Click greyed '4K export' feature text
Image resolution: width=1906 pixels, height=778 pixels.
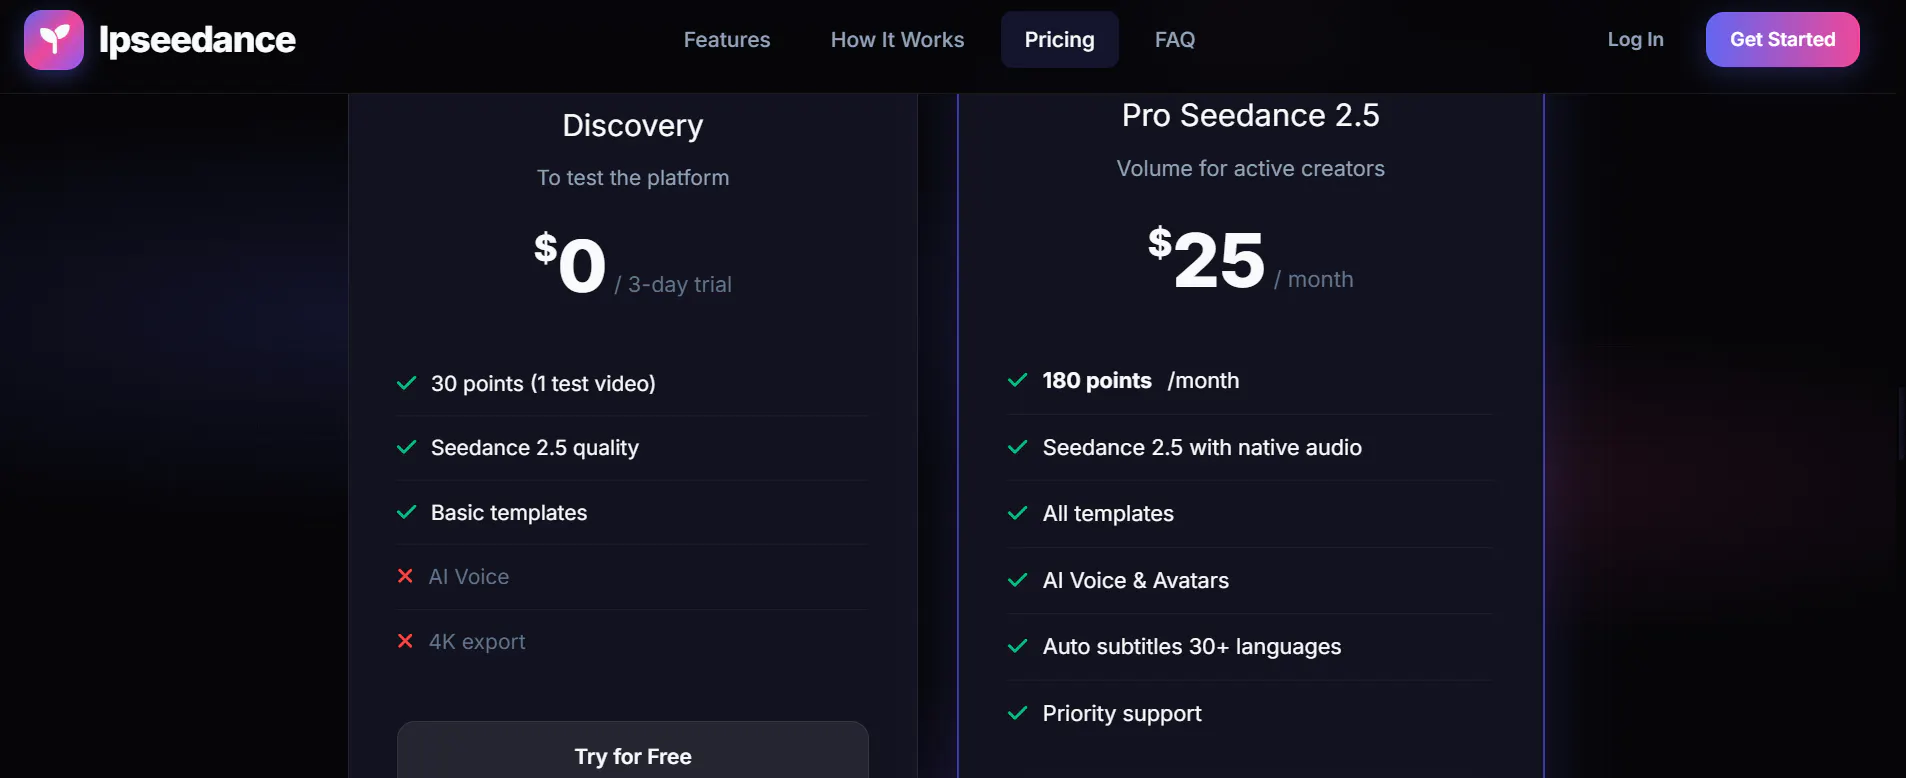477,642
